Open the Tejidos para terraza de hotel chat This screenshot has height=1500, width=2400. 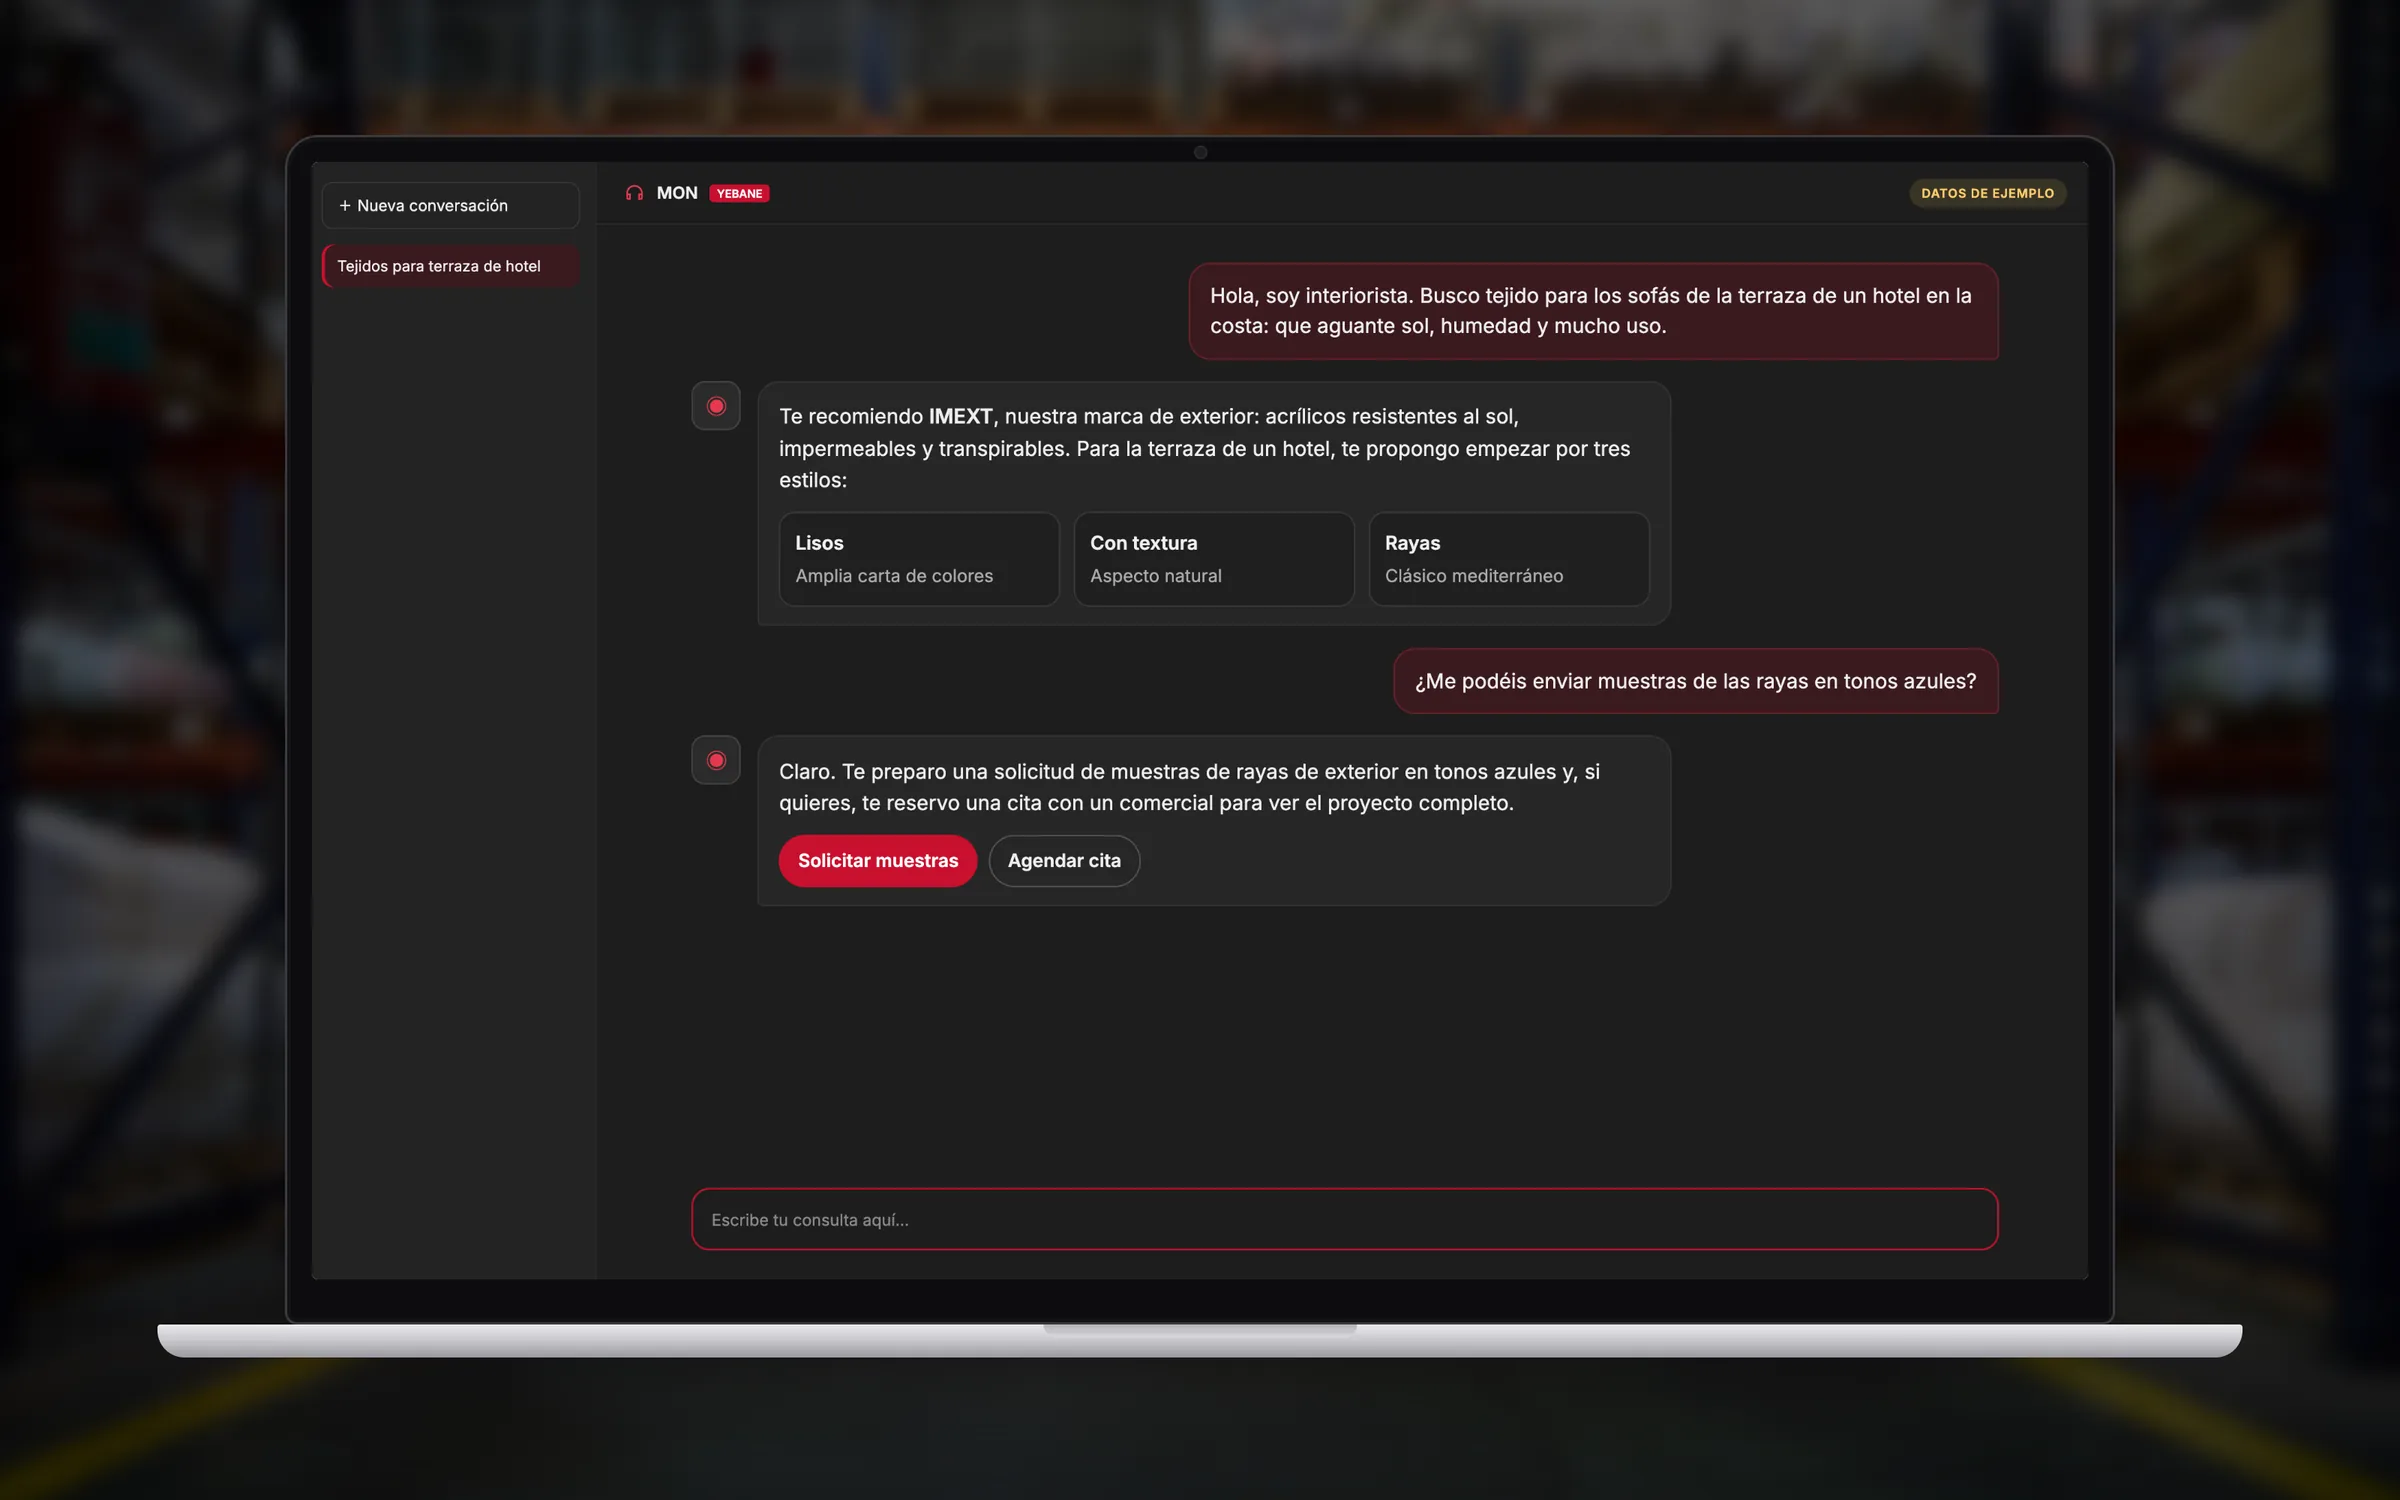tap(450, 266)
